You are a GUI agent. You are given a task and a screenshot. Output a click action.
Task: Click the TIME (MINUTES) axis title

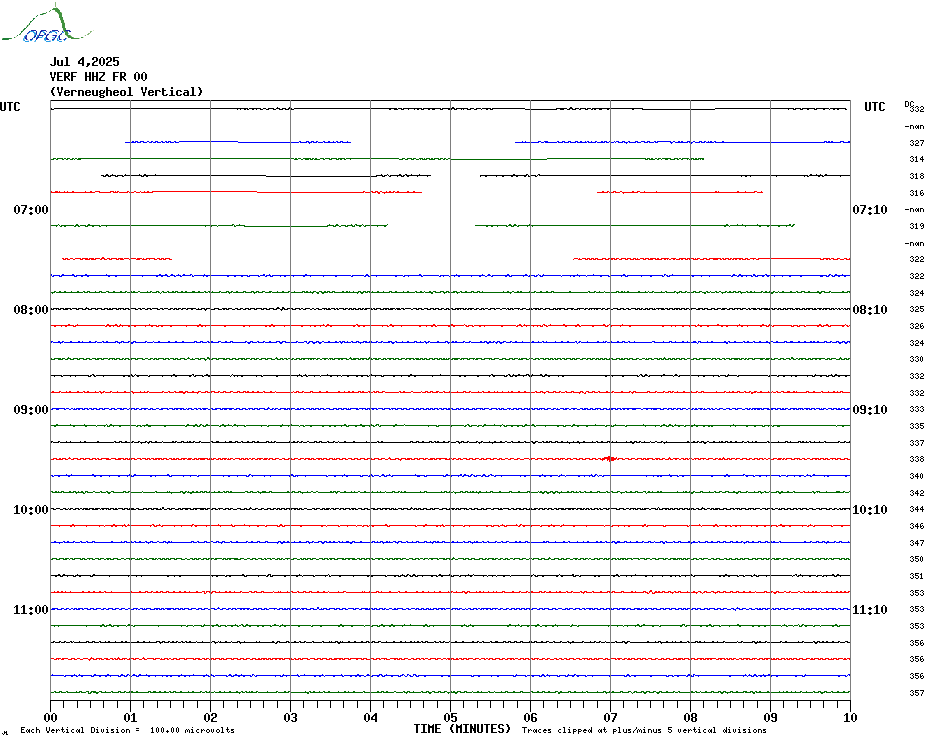click(x=462, y=729)
